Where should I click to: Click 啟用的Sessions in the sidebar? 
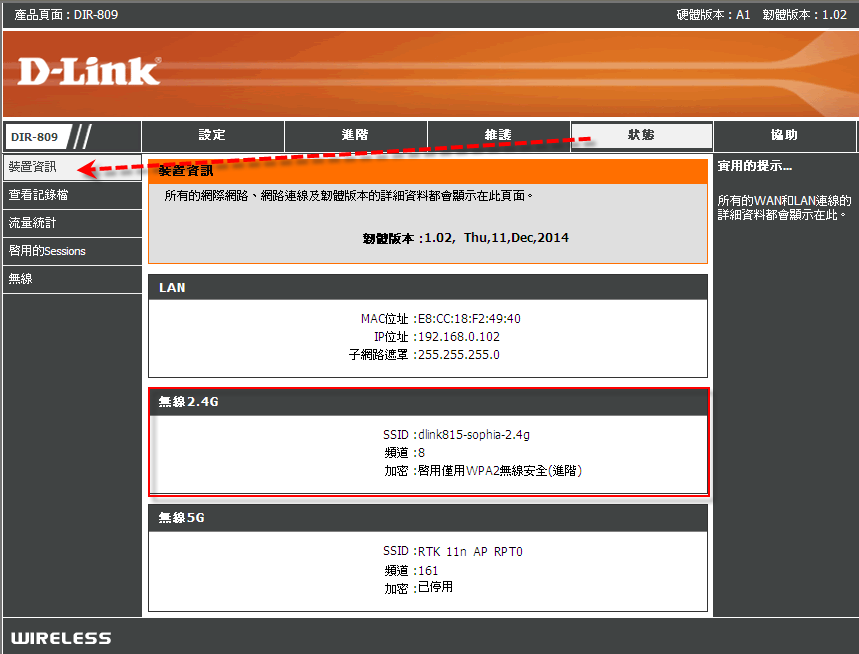click(47, 251)
